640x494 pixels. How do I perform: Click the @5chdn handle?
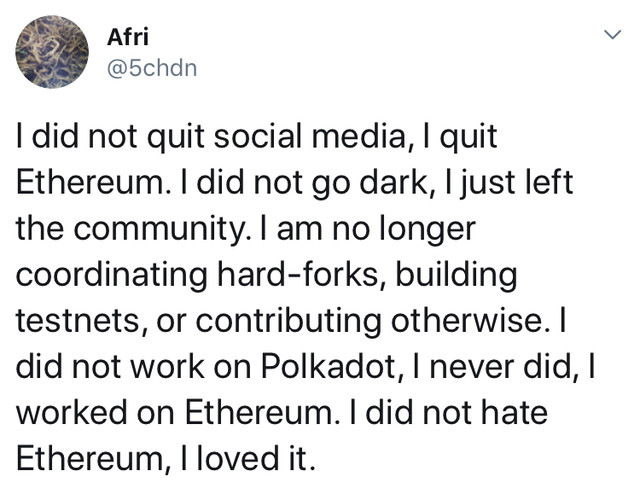(152, 68)
